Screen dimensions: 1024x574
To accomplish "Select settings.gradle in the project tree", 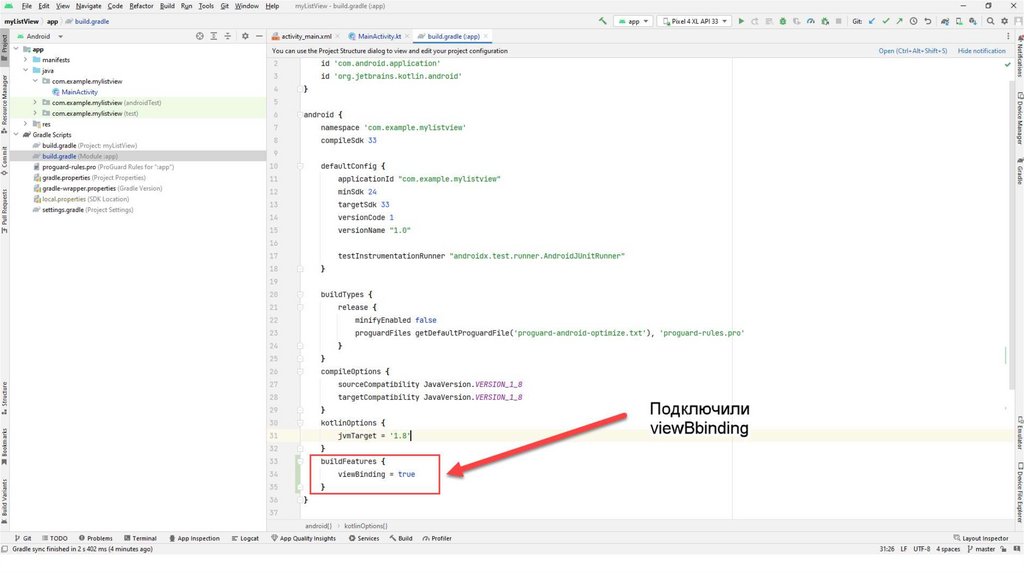I will pyautogui.click(x=62, y=210).
